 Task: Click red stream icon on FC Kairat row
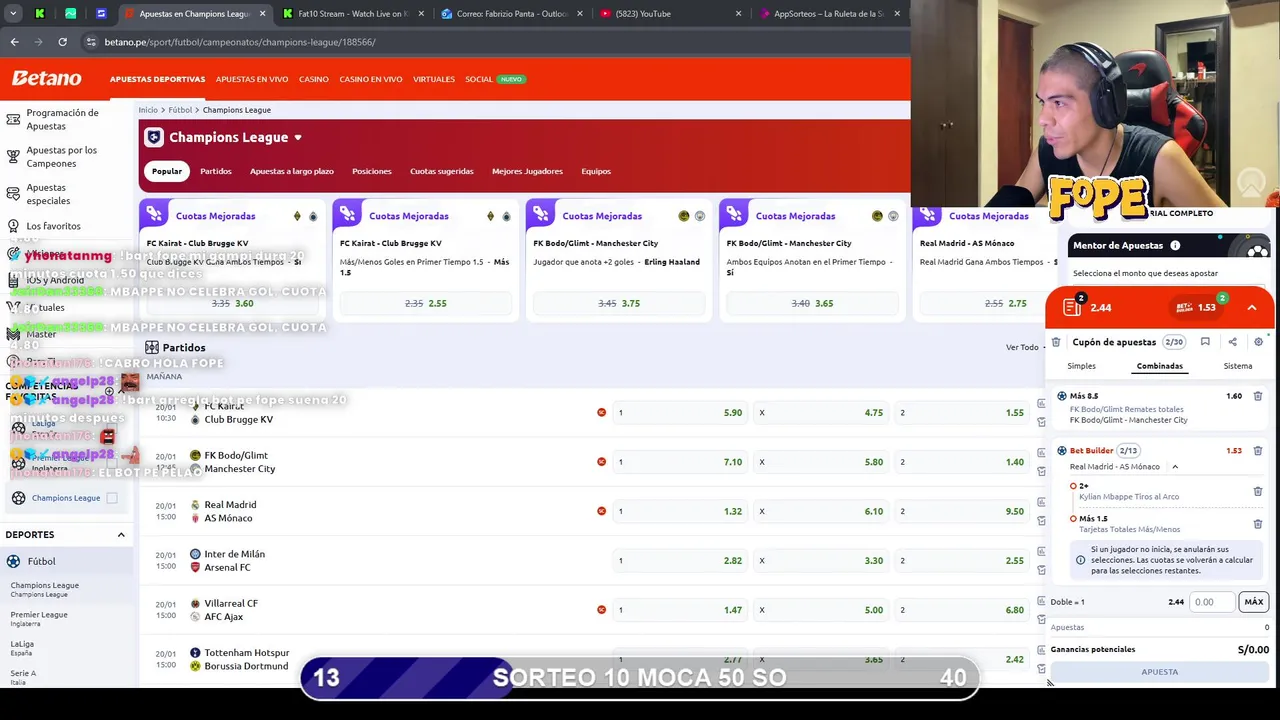point(601,412)
